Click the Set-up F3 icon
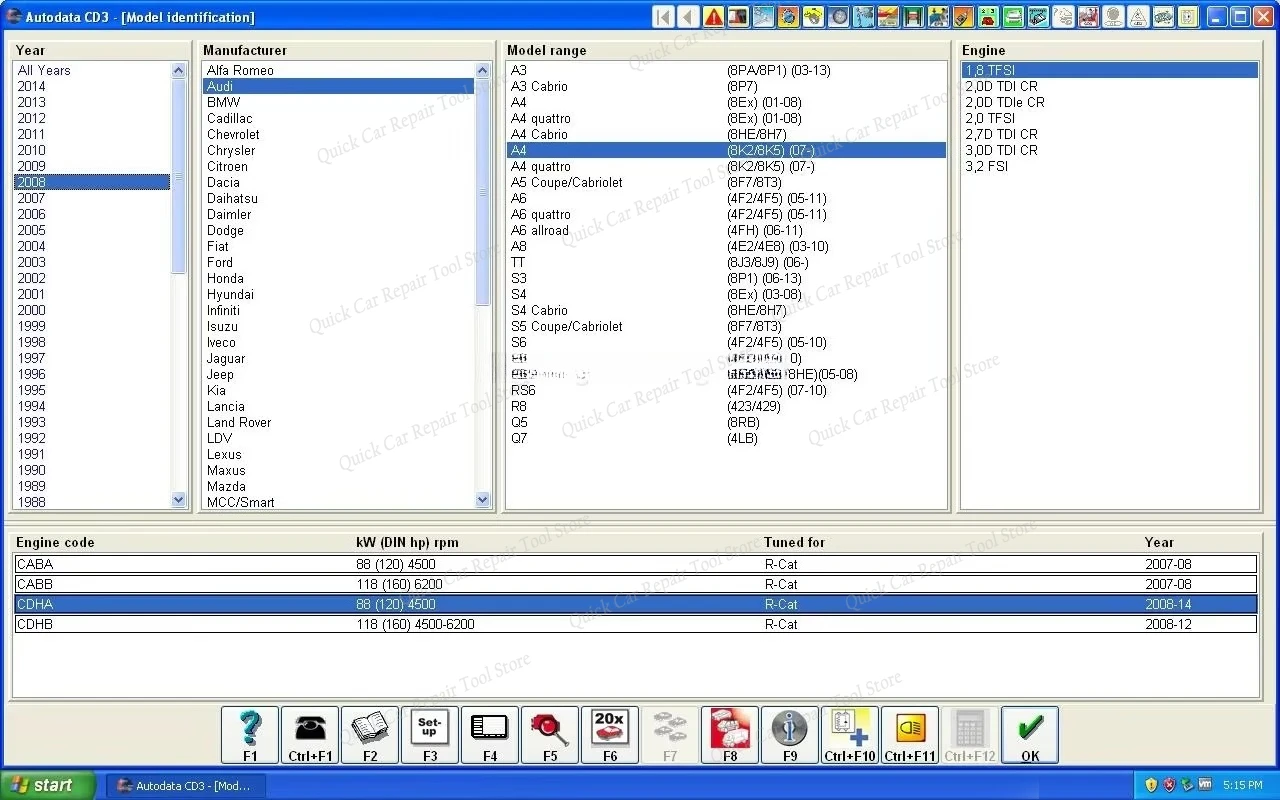The image size is (1280, 800). pos(430,733)
